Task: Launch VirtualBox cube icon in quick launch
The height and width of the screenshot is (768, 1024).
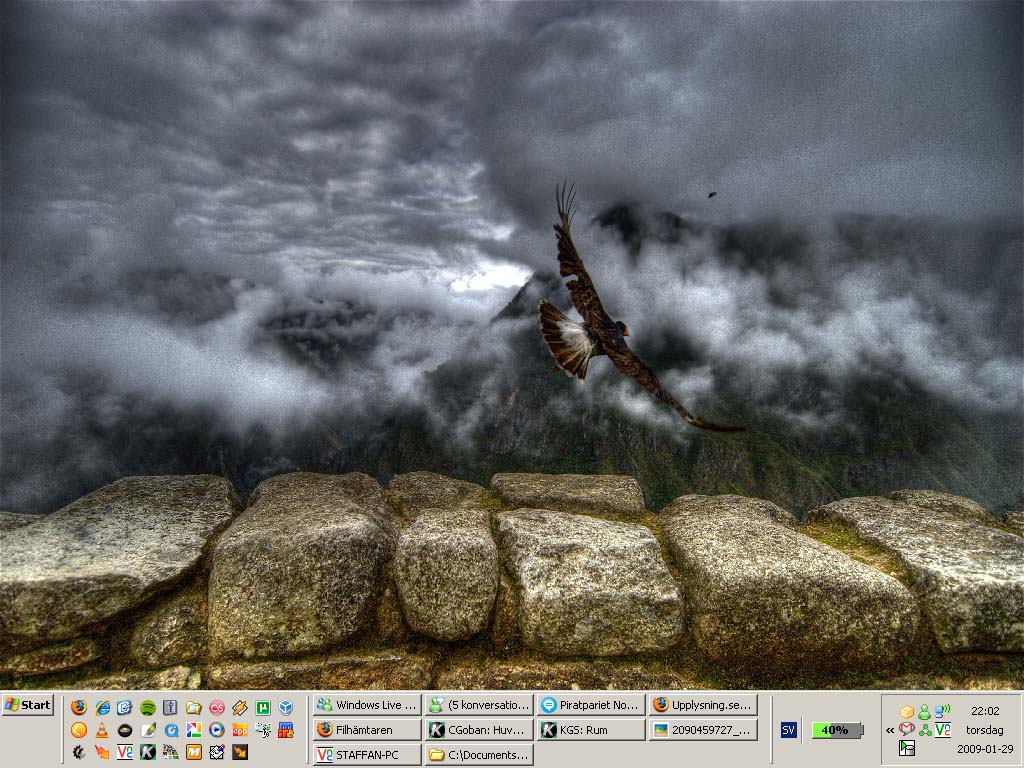Action: pos(285,707)
